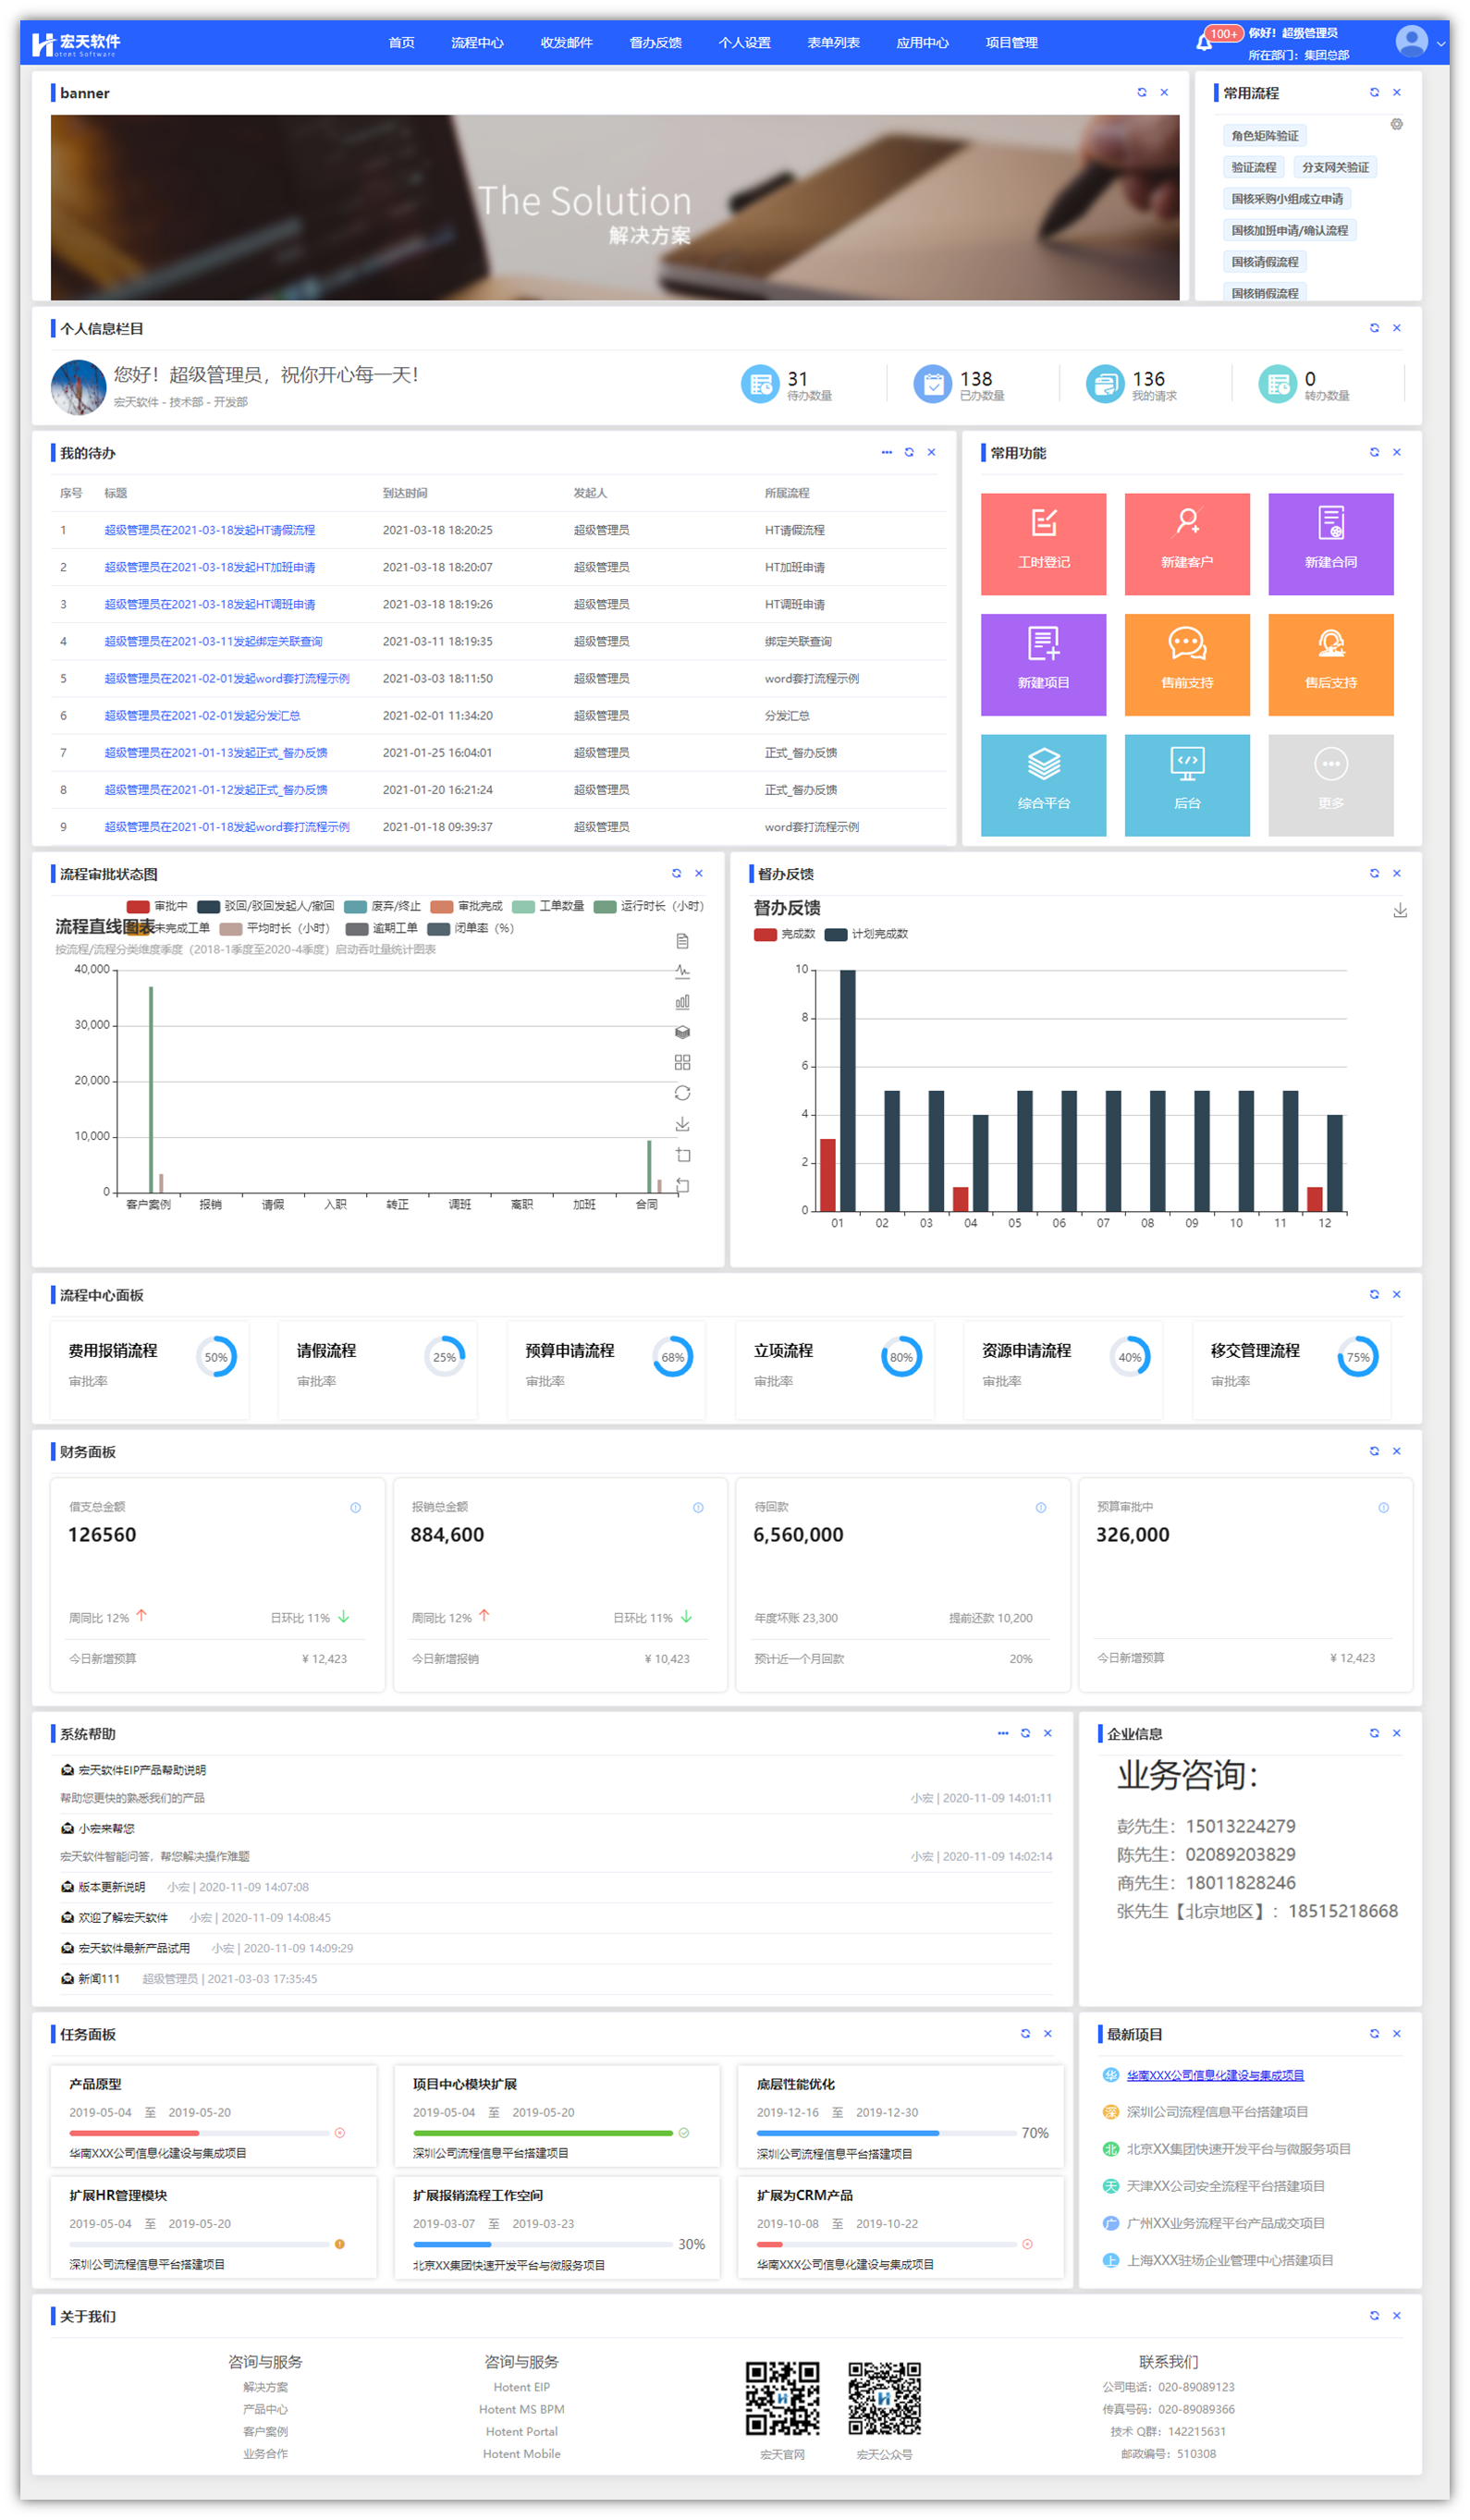Open the 华南XXX公司信息化建设与集成项目 link in 最新项目
This screenshot has height=2520, width=1470.
[x=1215, y=2075]
